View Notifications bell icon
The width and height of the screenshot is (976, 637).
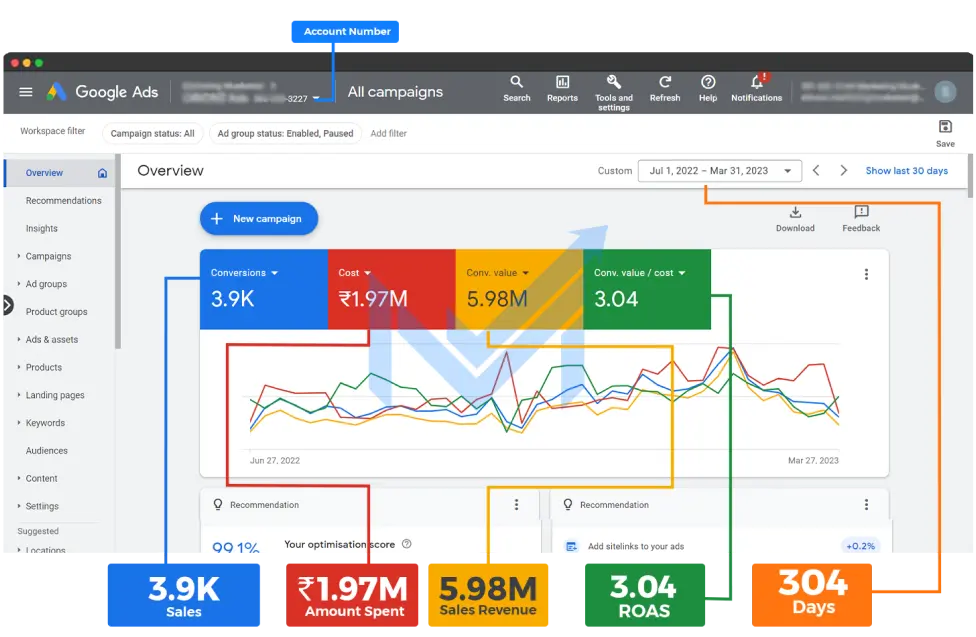tap(756, 83)
